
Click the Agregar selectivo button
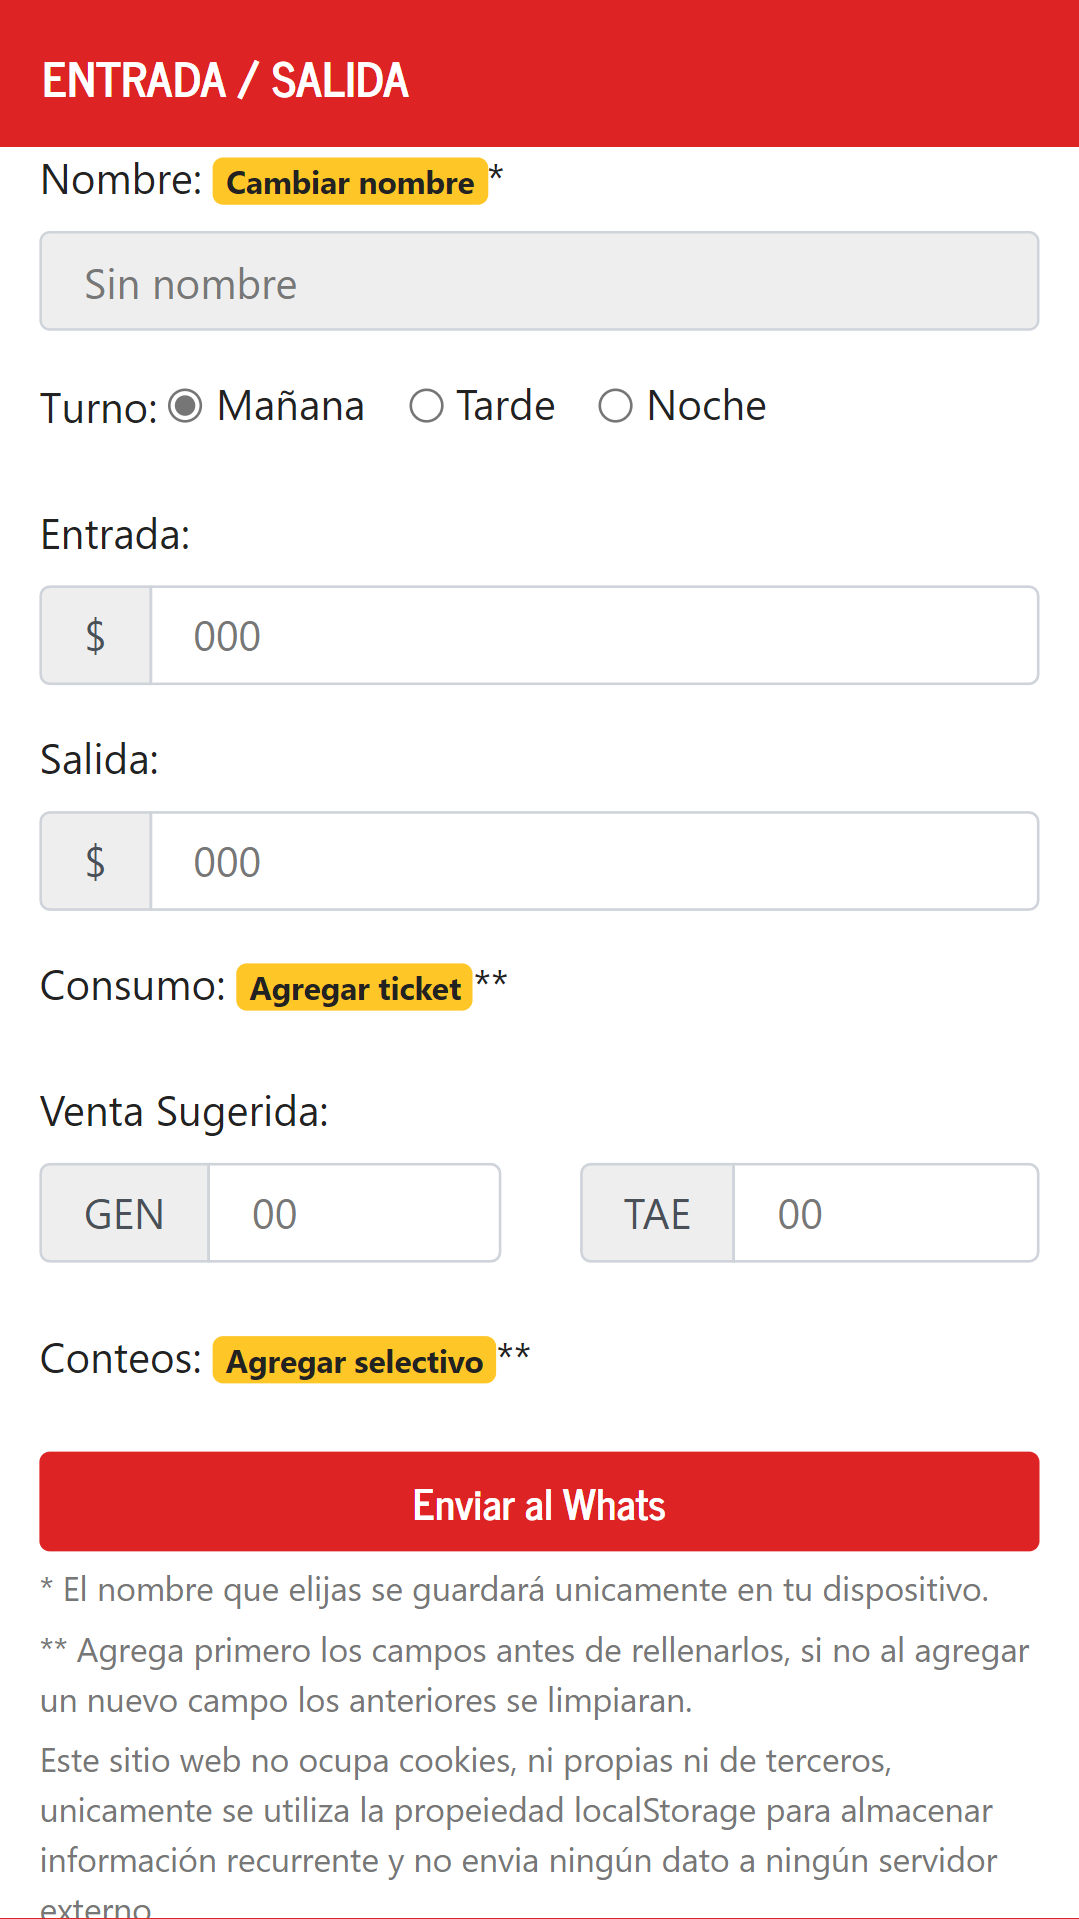click(x=354, y=1361)
